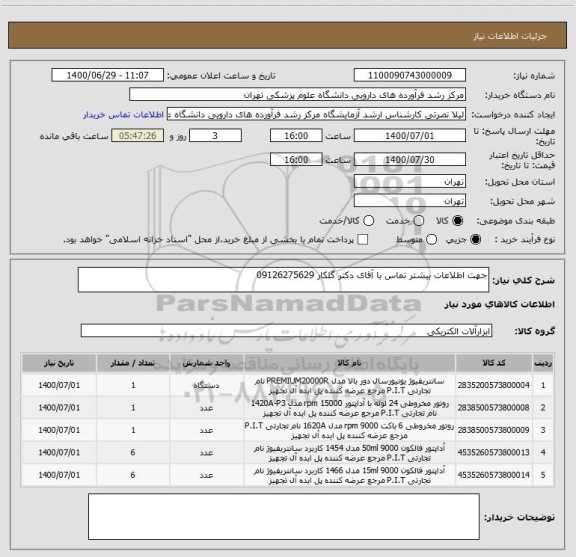Click the quantity 6 in row 4

coord(133,452)
